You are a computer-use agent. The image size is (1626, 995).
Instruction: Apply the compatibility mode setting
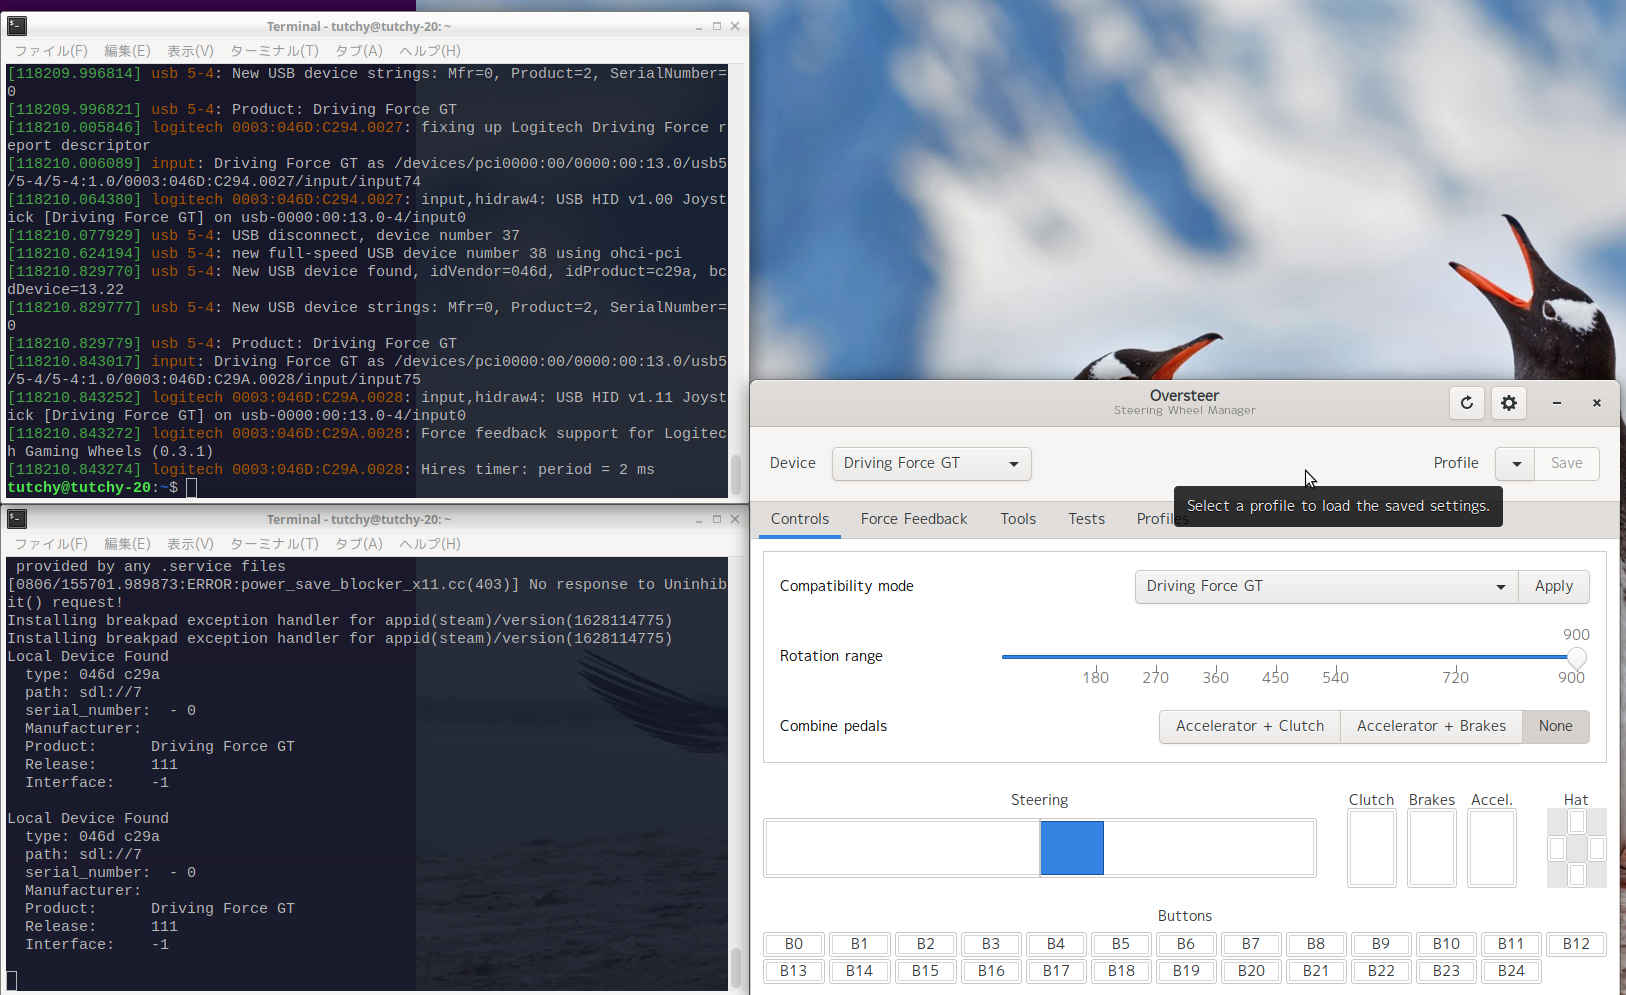coord(1553,586)
